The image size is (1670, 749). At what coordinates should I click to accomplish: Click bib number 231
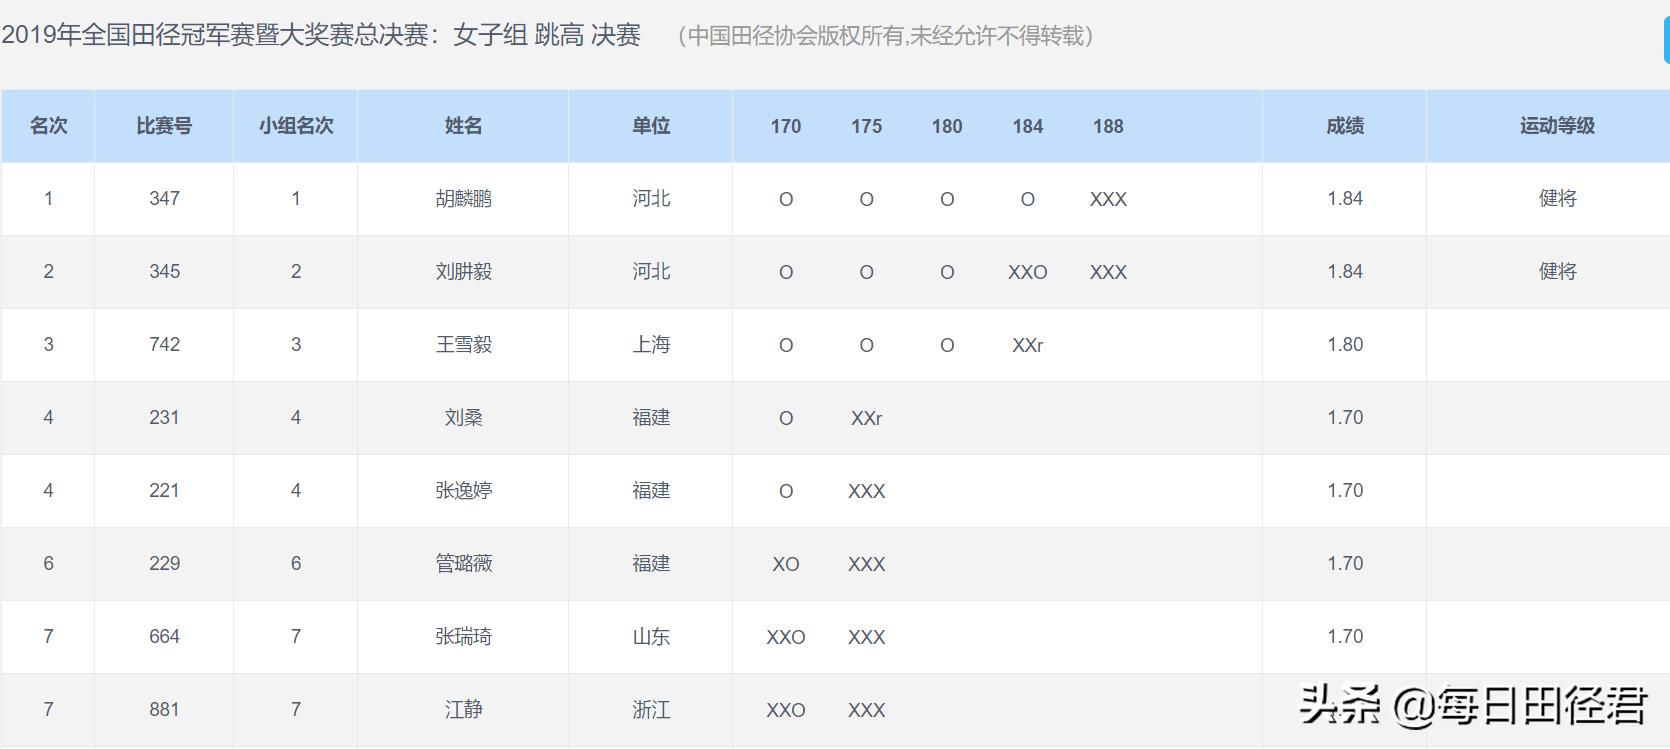point(164,418)
